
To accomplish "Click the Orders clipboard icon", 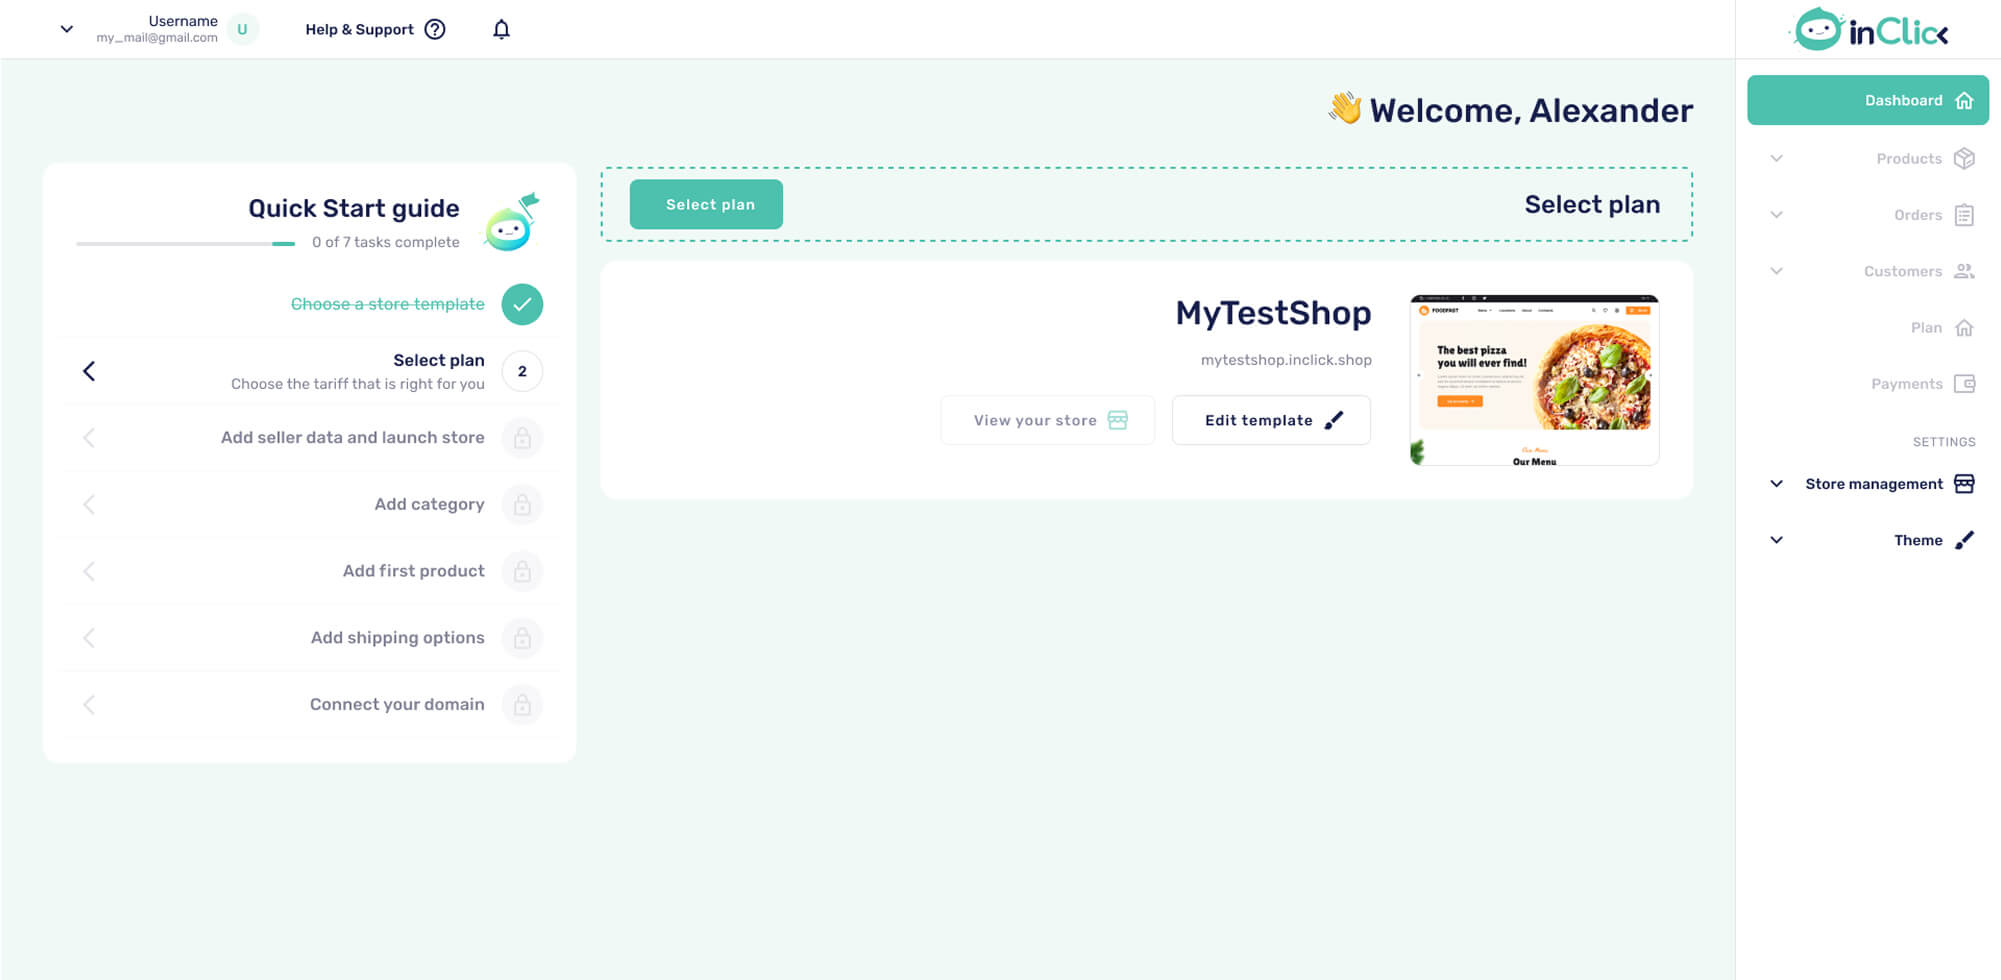I will click(x=1964, y=215).
